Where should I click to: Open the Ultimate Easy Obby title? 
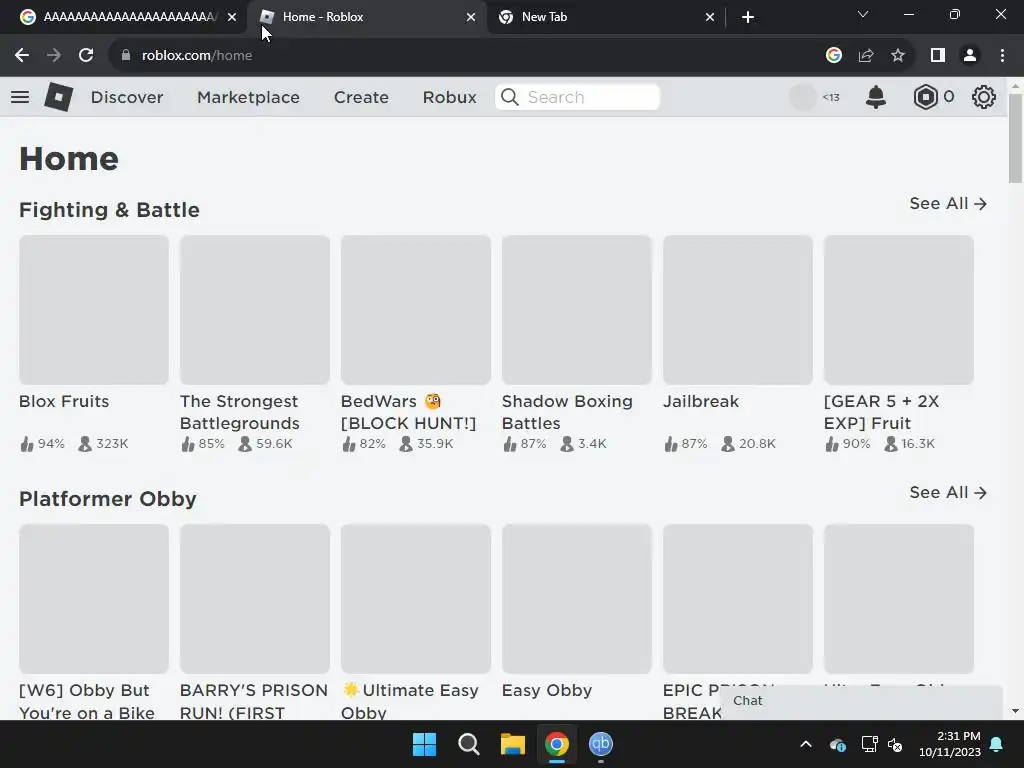409,701
